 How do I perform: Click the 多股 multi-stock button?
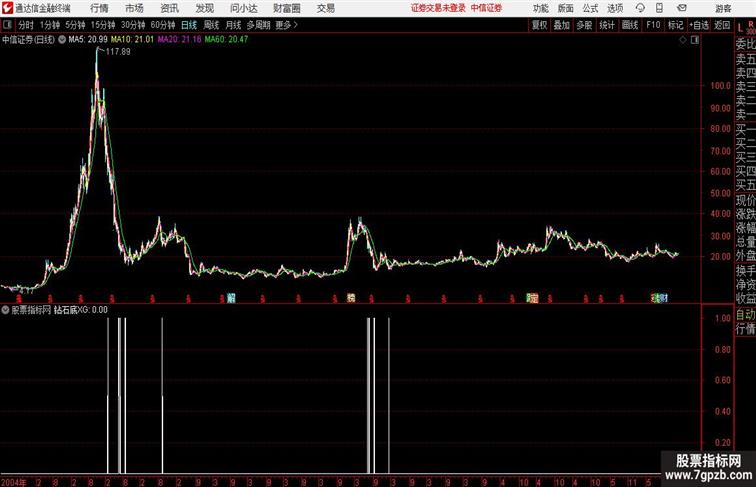[584, 25]
